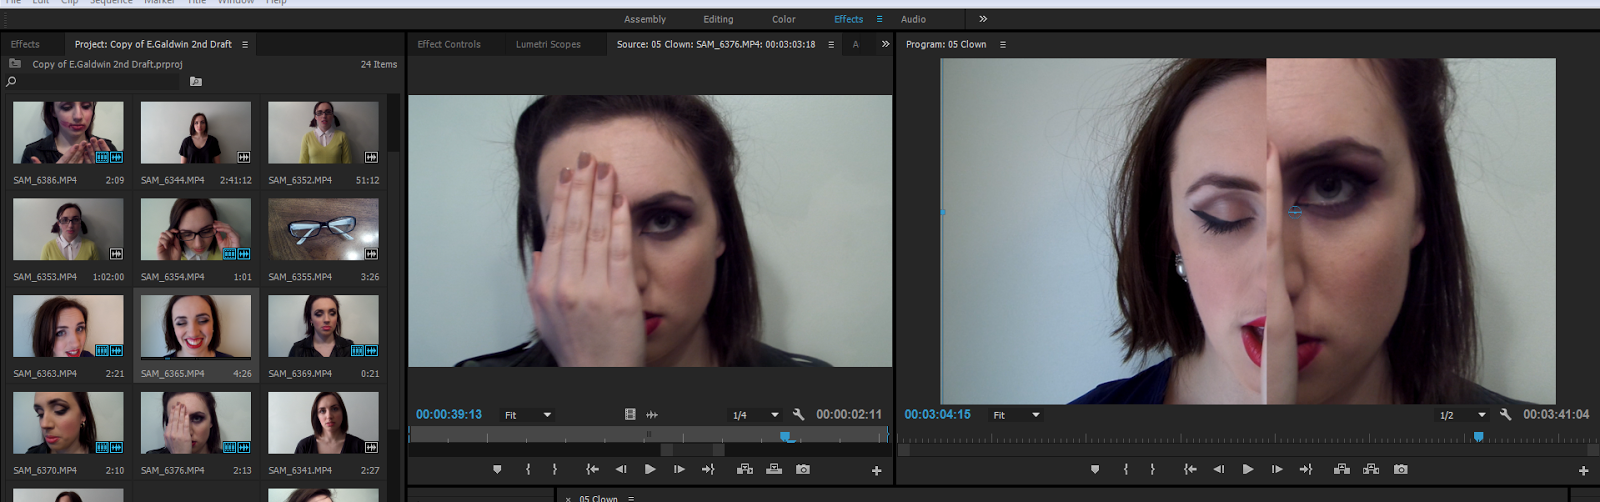1600x502 pixels.
Task: Select Effects workspace tab
Action: pyautogui.click(x=849, y=19)
